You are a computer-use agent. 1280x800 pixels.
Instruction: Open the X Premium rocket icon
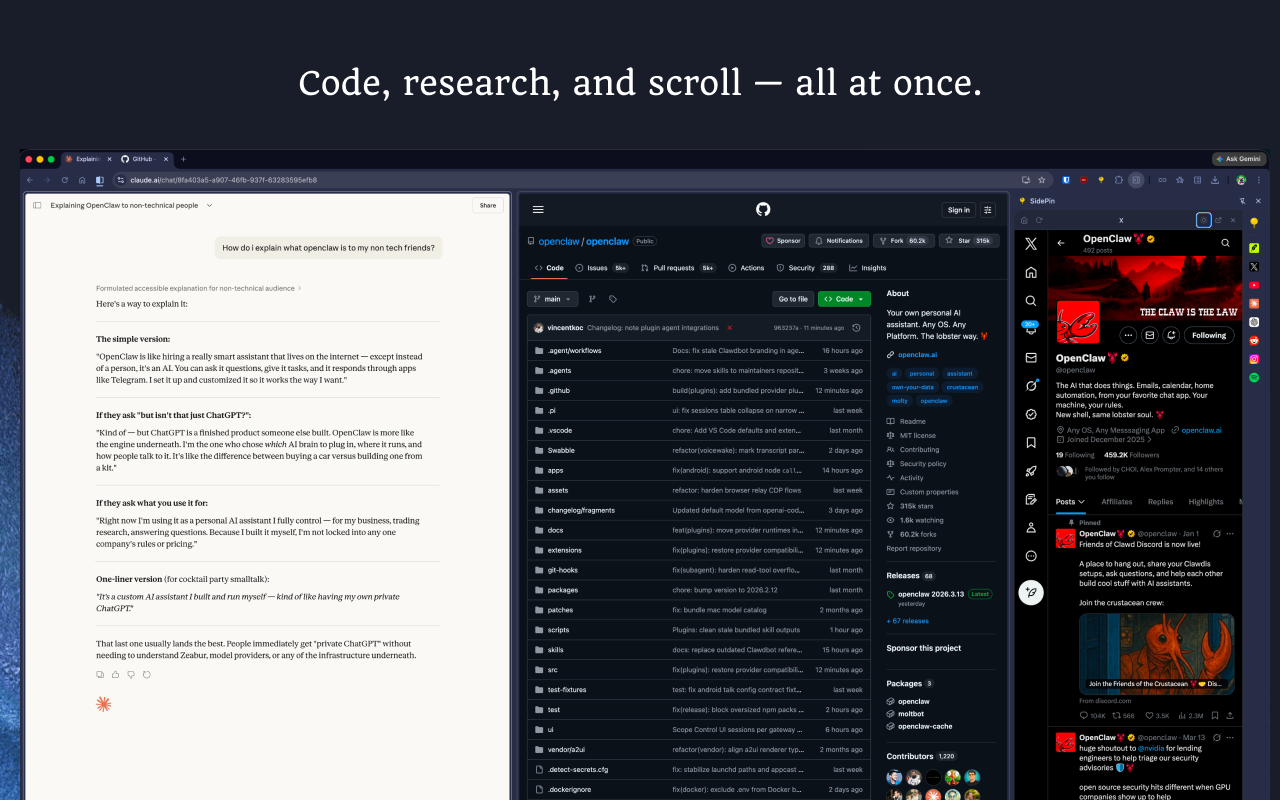1031,470
